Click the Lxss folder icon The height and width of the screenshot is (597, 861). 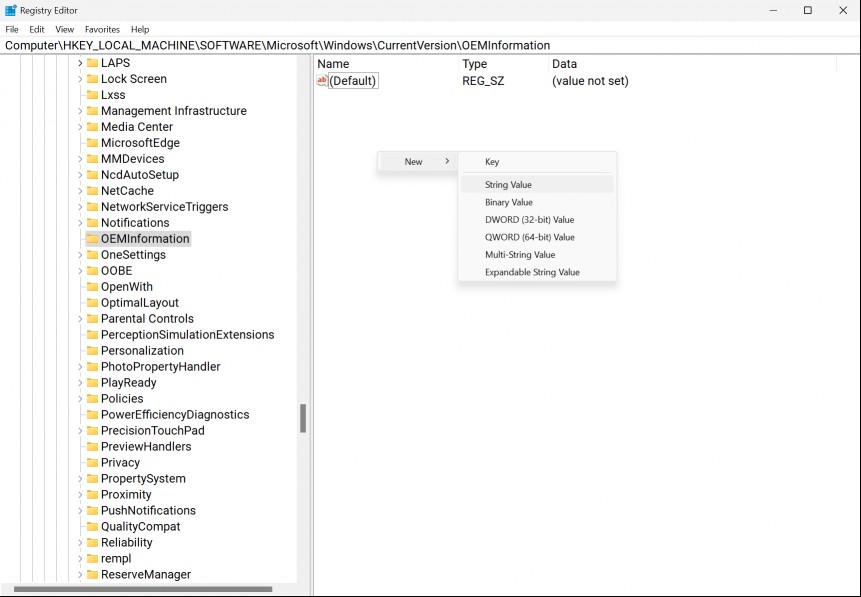coord(92,94)
